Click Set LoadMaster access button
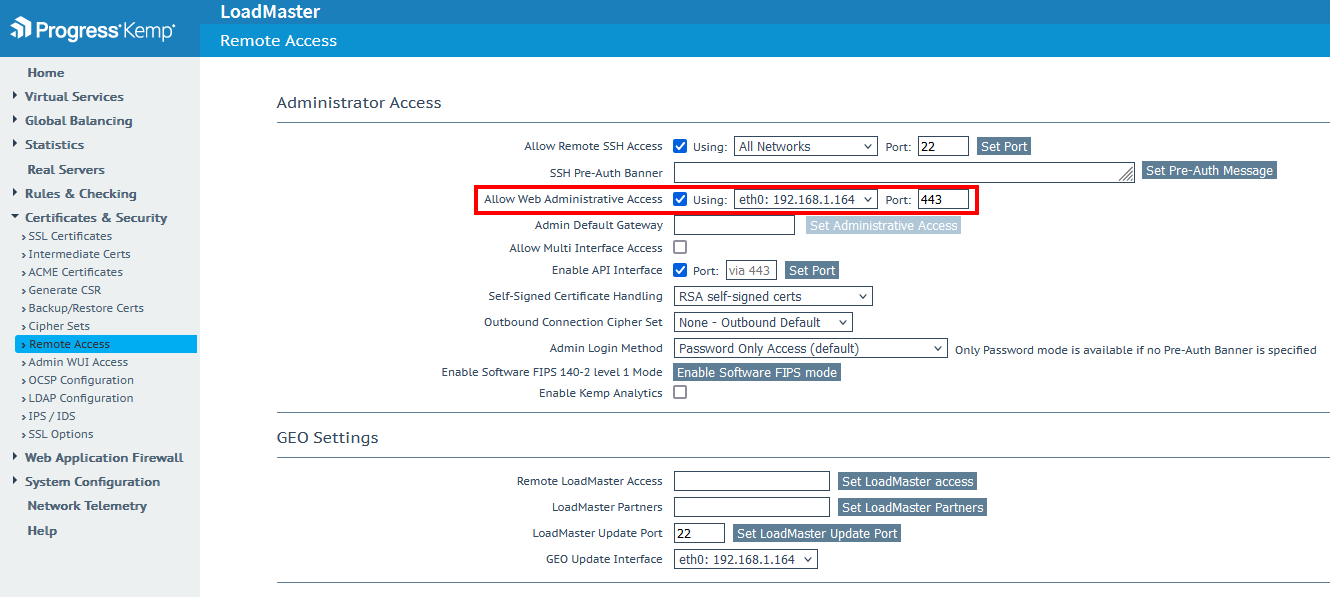The height and width of the screenshot is (597, 1330). (907, 481)
